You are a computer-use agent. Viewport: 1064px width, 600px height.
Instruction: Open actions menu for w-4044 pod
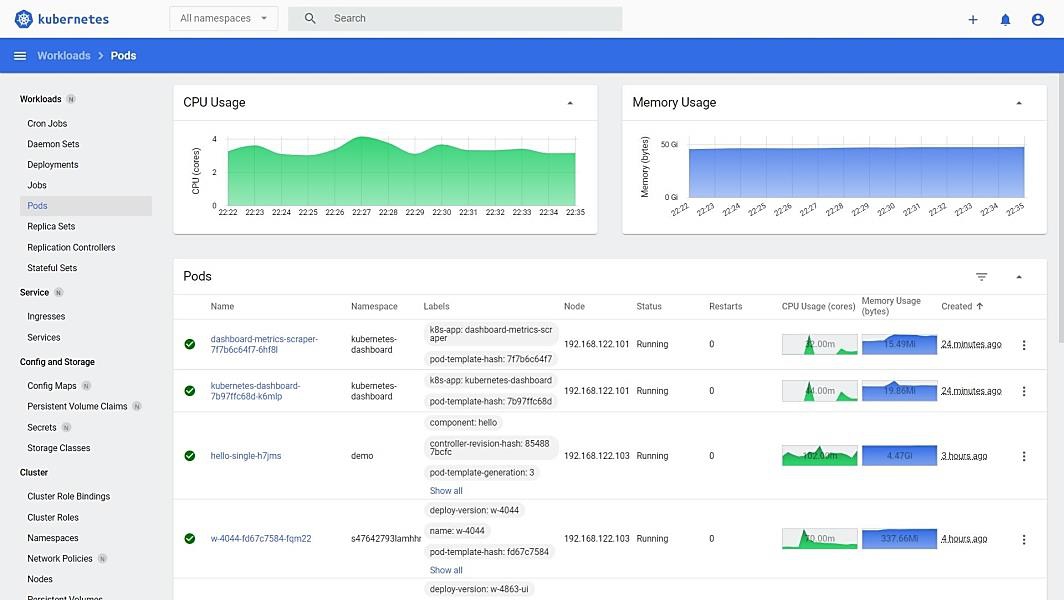tap(1023, 539)
